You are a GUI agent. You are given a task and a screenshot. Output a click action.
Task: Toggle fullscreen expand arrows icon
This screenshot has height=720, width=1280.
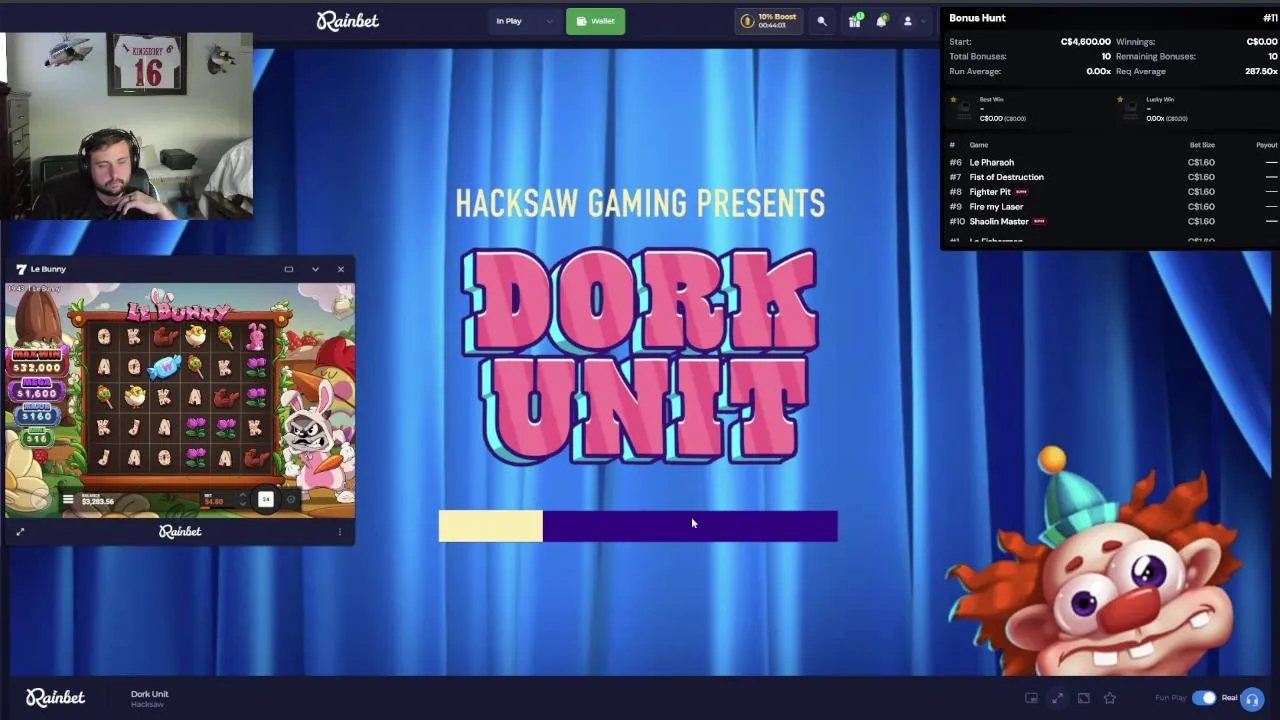pos(1057,698)
